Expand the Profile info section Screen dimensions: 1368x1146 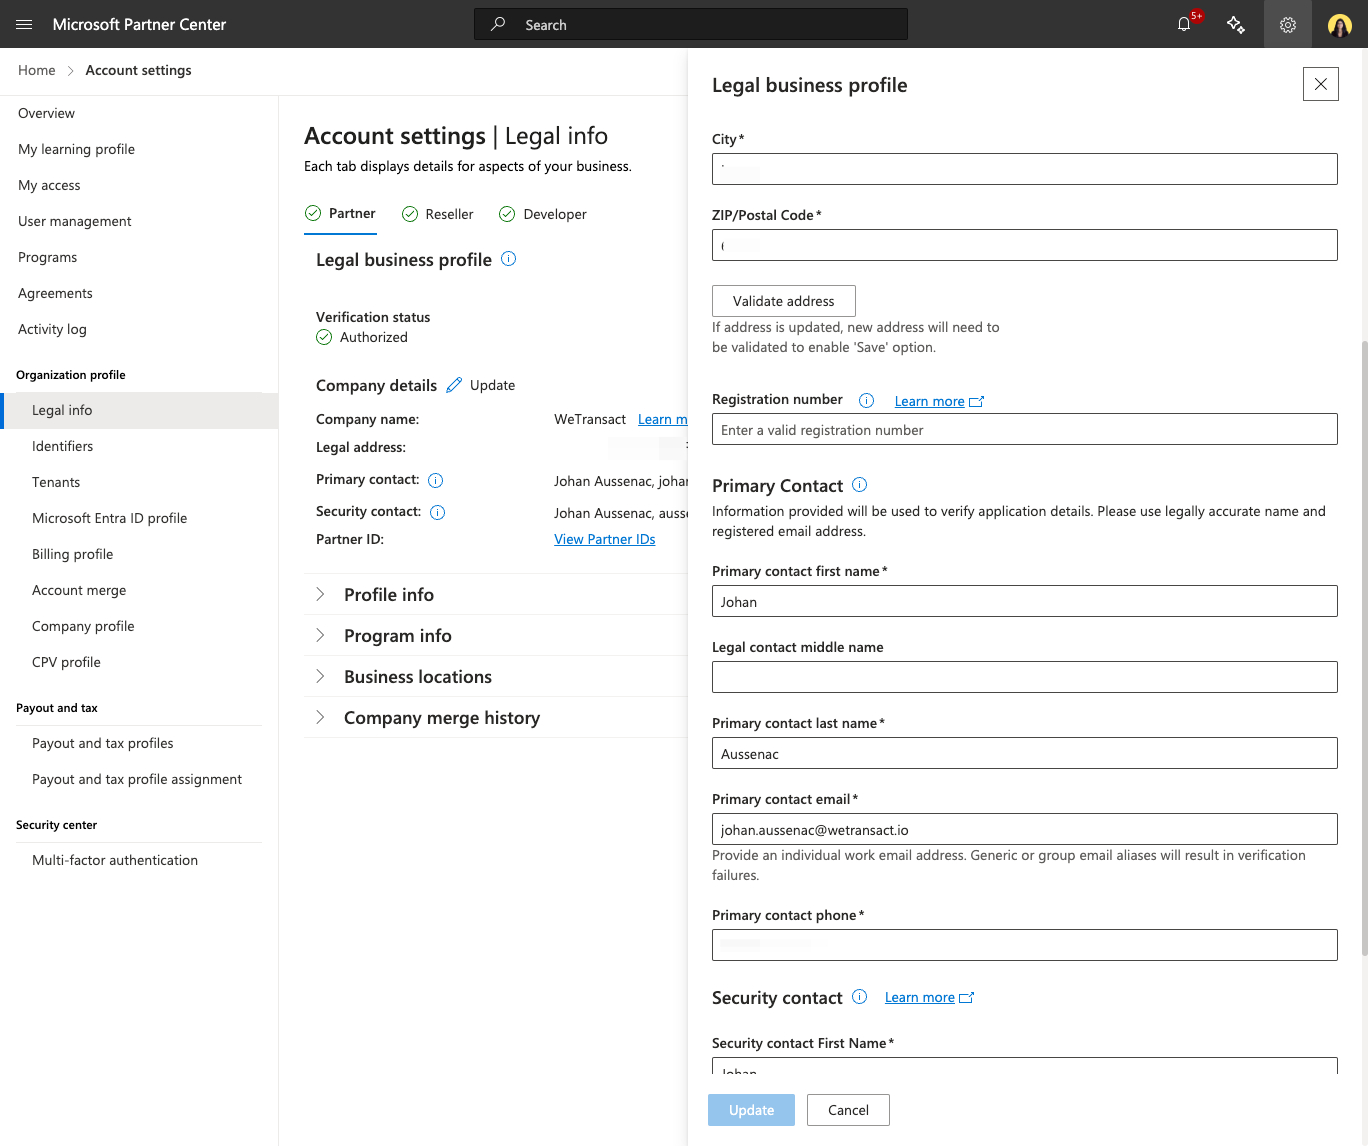[x=495, y=595]
